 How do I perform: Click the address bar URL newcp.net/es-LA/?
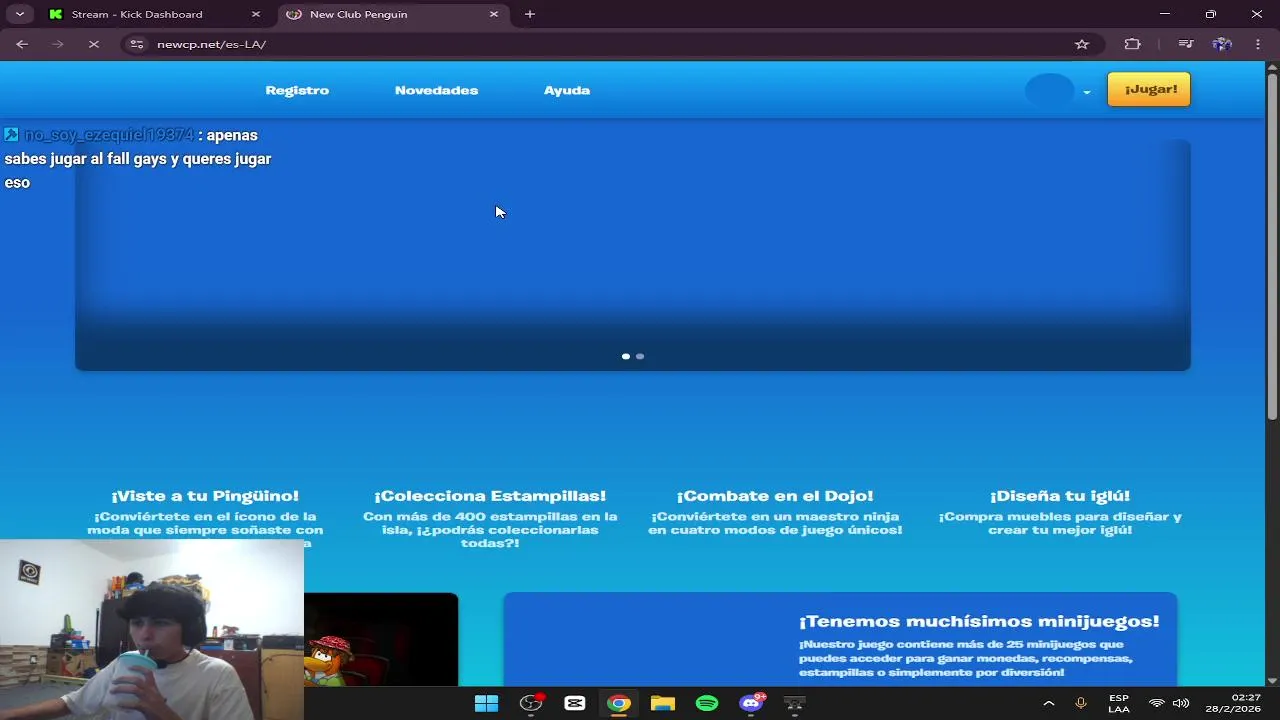211,44
